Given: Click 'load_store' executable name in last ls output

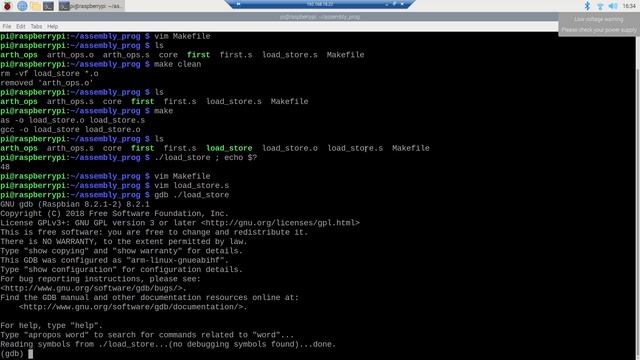Looking at the screenshot, I should [229, 148].
